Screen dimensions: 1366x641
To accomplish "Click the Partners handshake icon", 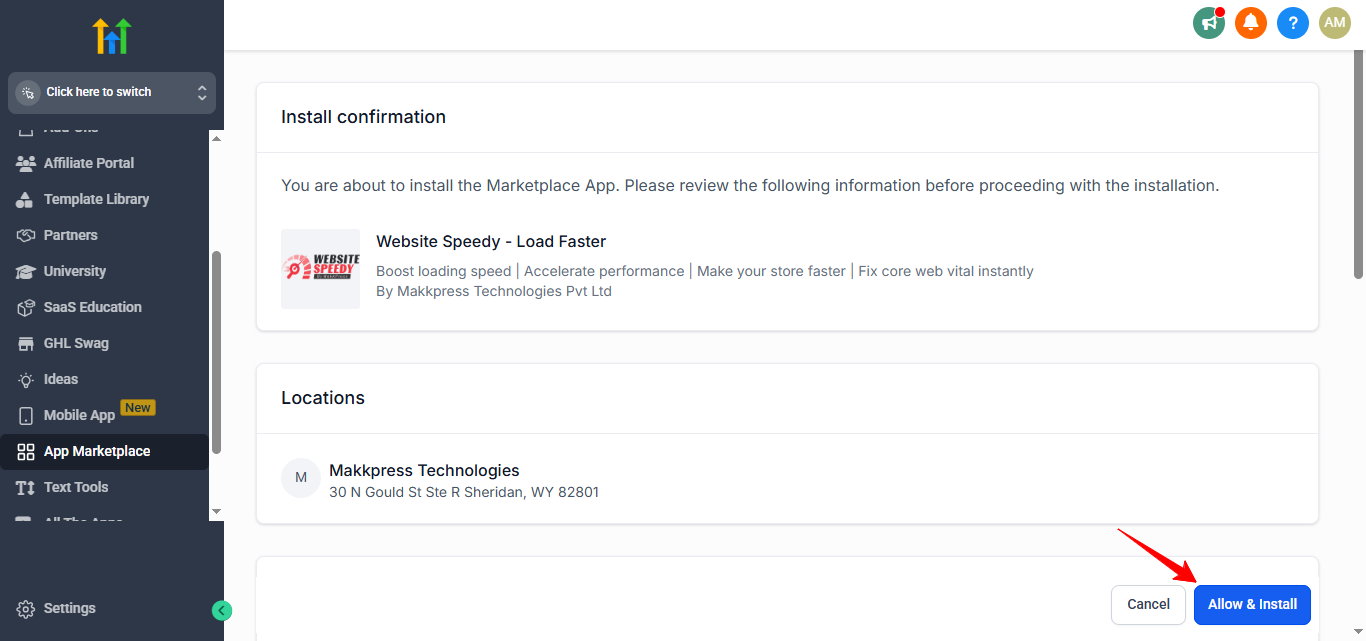I will click(26, 235).
